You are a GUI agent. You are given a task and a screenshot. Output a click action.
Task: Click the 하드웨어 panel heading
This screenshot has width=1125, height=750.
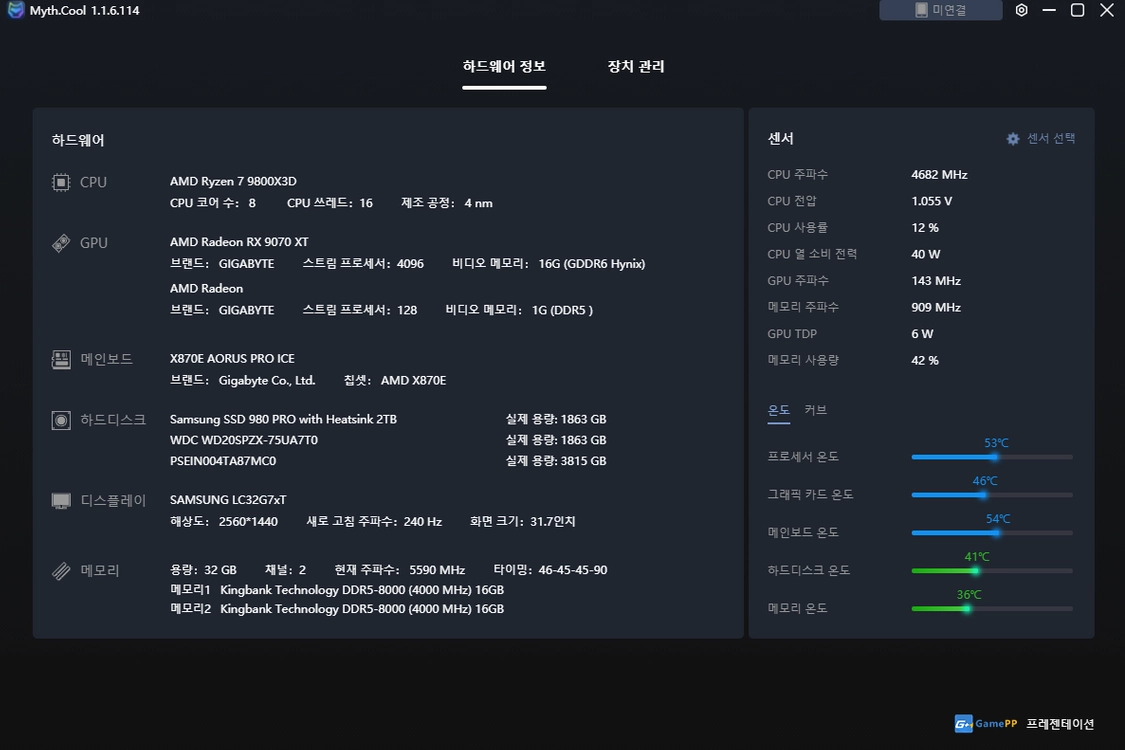click(77, 140)
